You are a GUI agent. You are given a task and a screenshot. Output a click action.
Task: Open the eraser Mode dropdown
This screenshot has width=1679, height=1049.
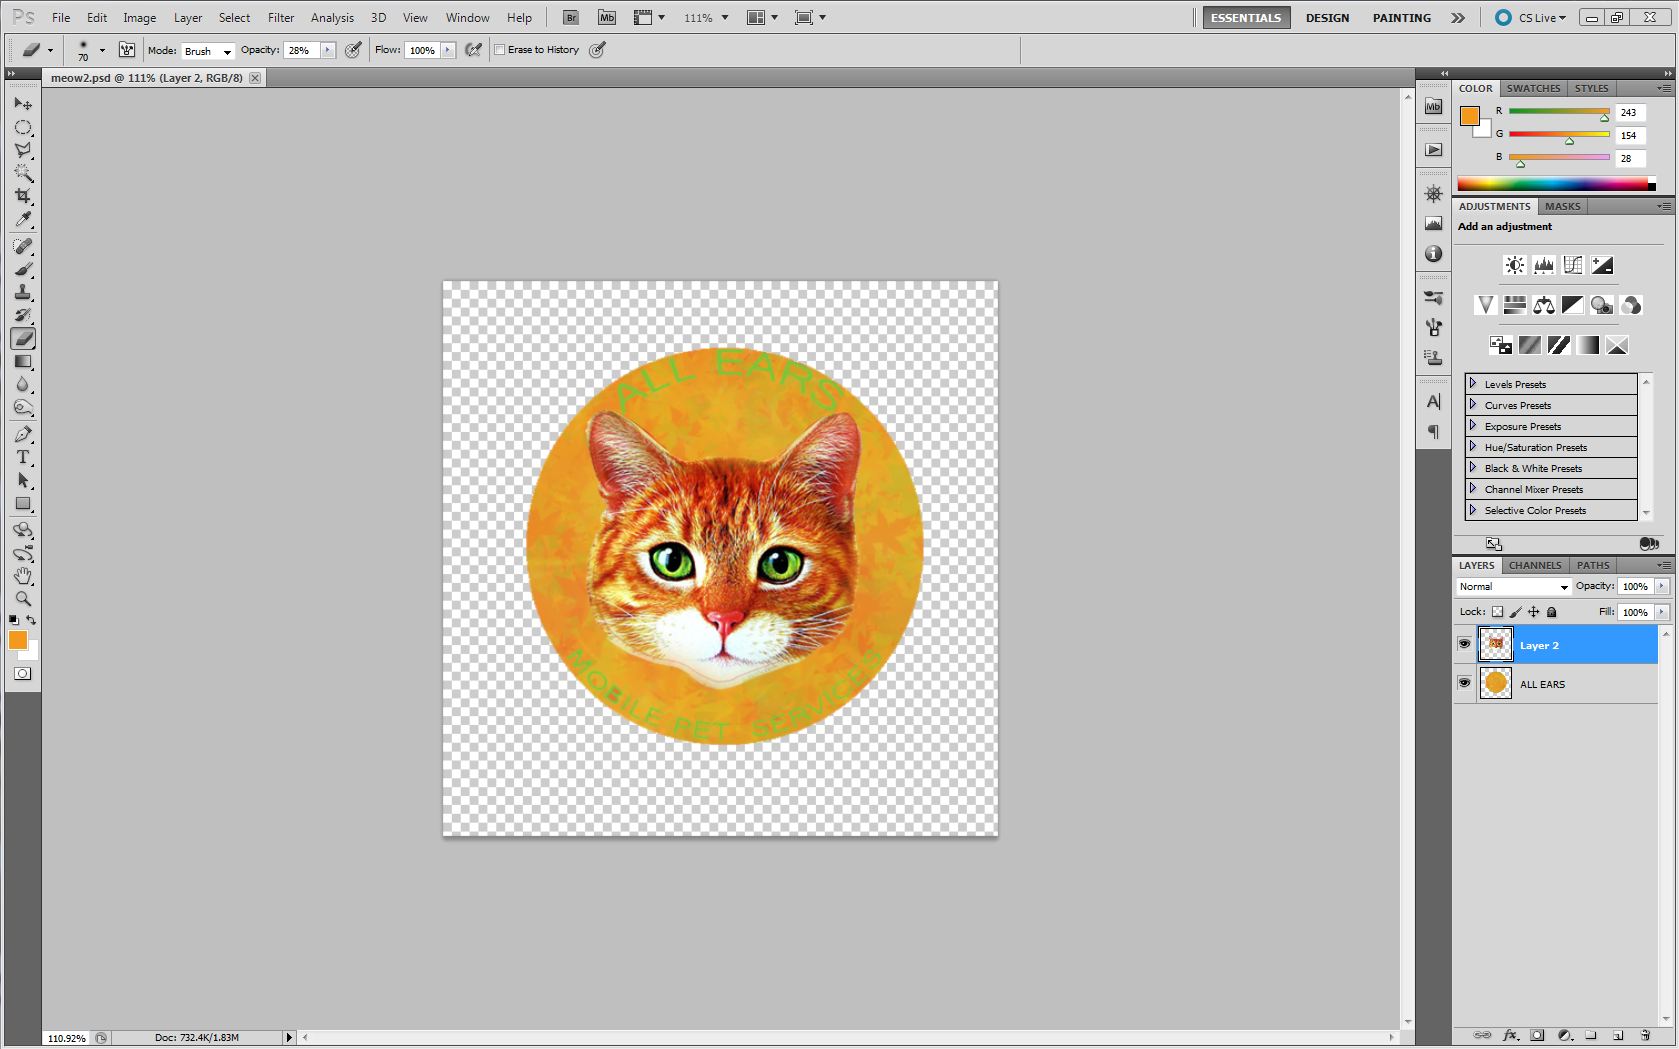tap(207, 51)
